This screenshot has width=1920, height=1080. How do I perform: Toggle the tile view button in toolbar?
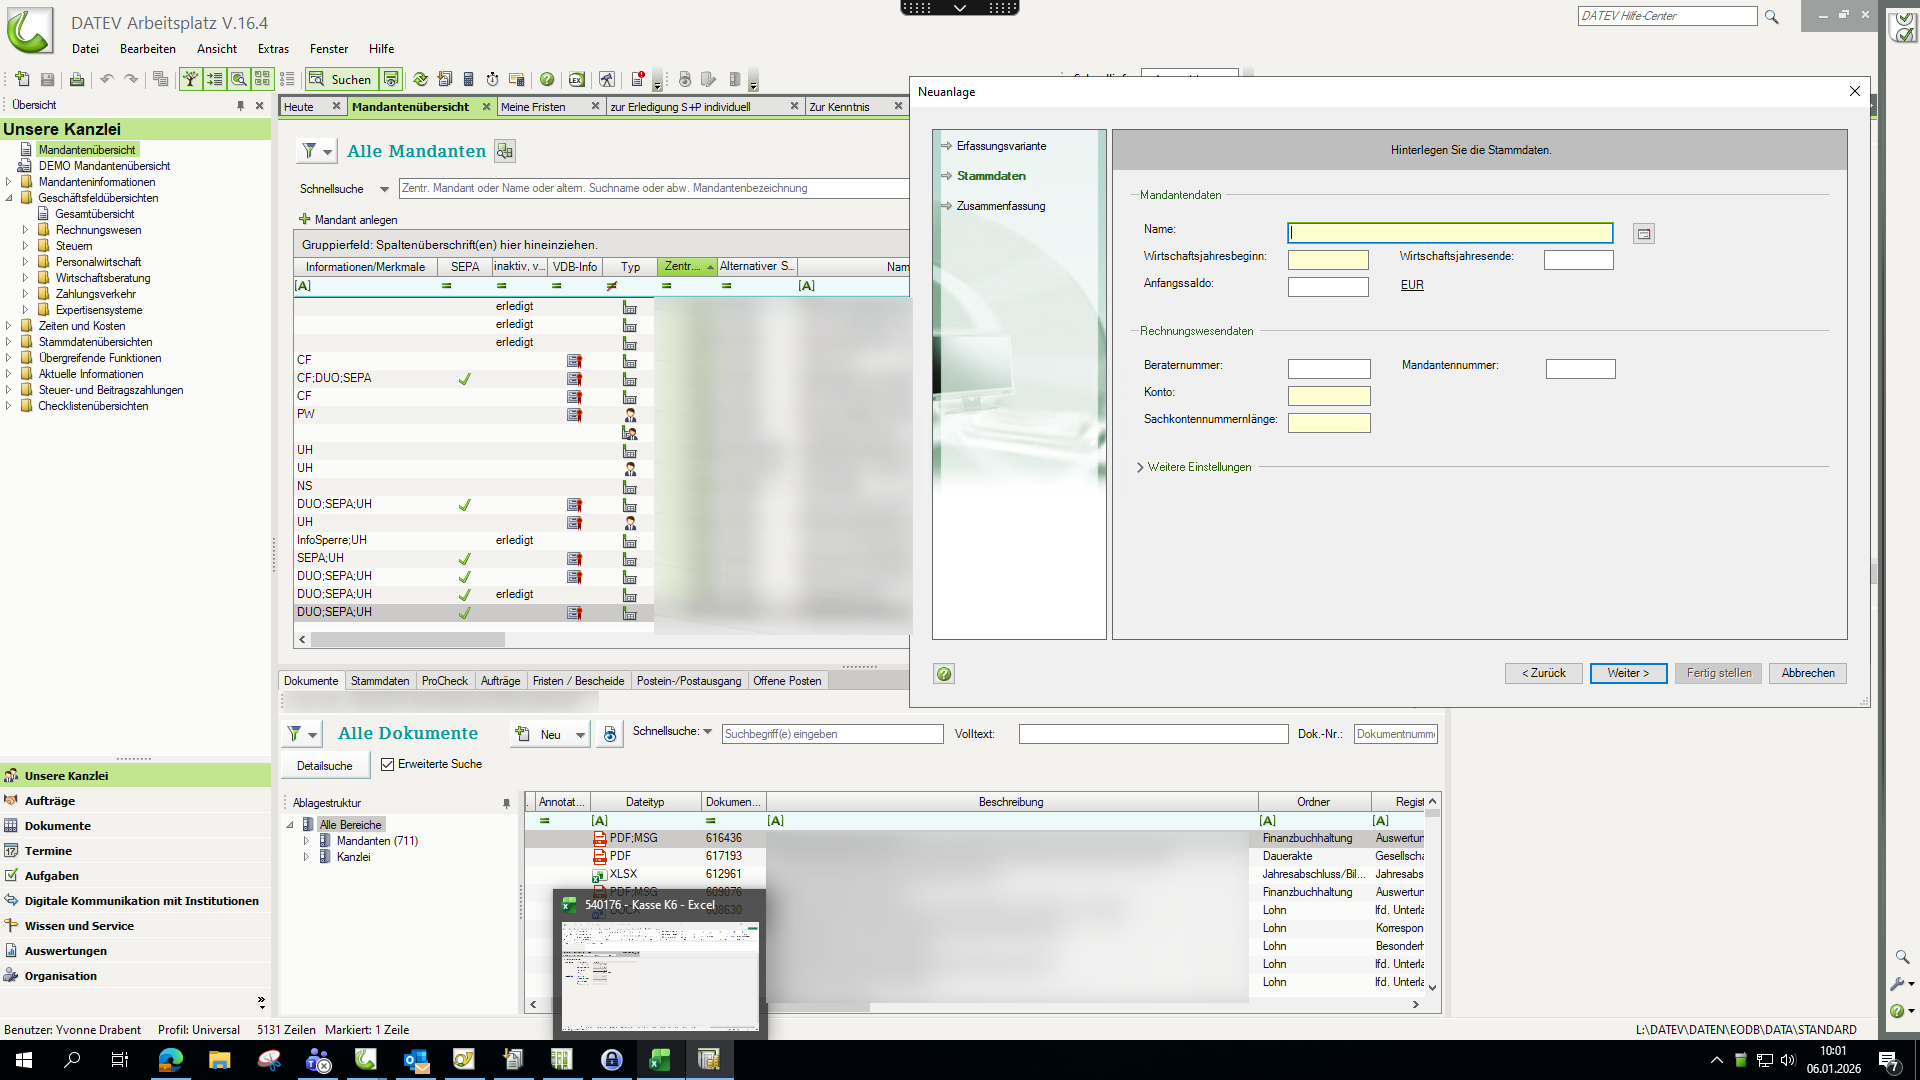(x=262, y=79)
